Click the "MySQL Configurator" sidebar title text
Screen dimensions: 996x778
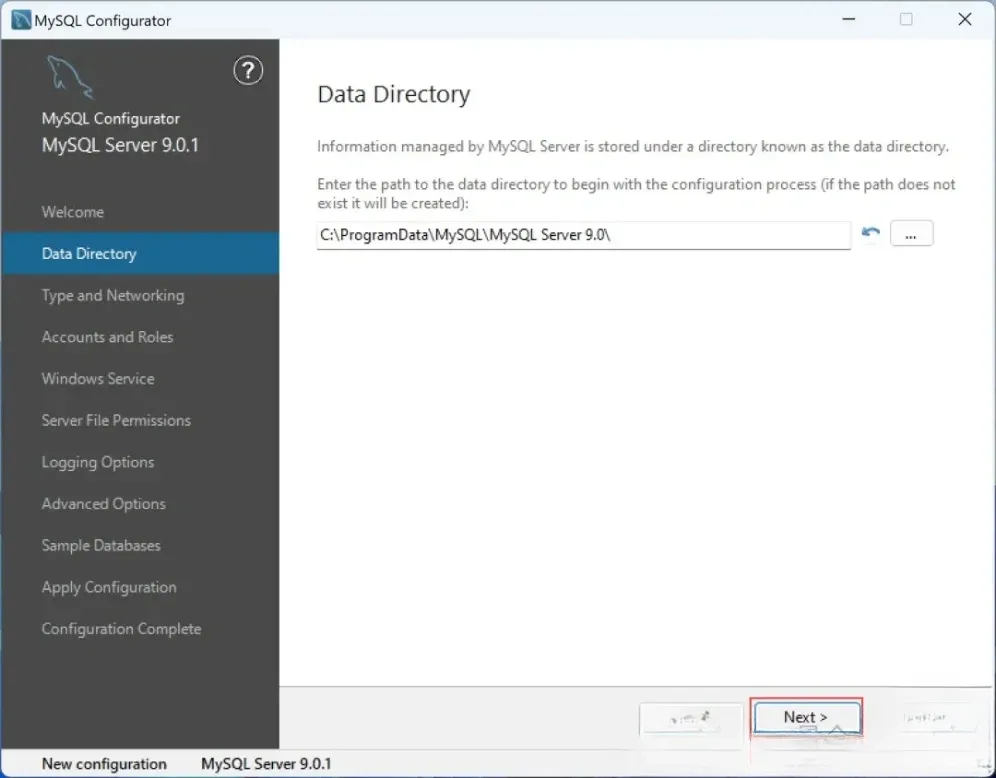[x=111, y=119]
